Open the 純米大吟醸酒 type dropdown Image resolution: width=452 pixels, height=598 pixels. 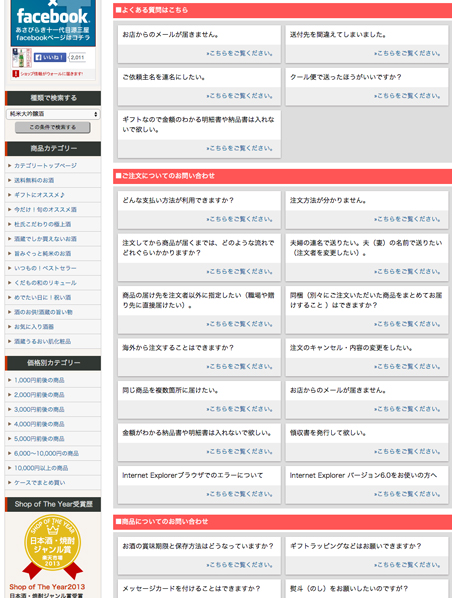[53, 114]
